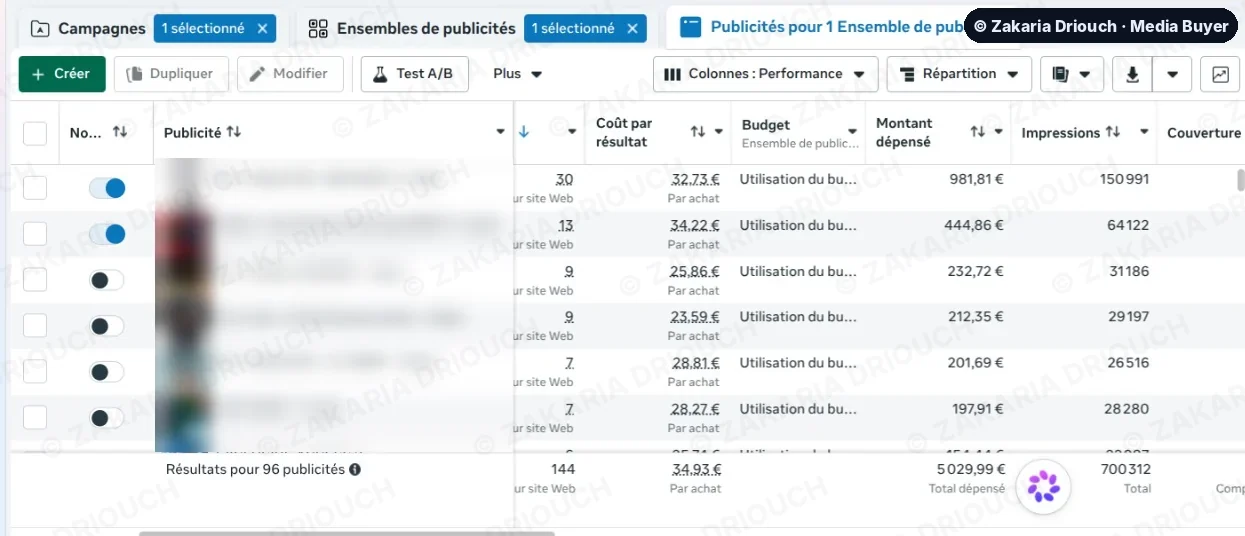
Task: Click the blue descending sort arrow
Action: coord(524,132)
